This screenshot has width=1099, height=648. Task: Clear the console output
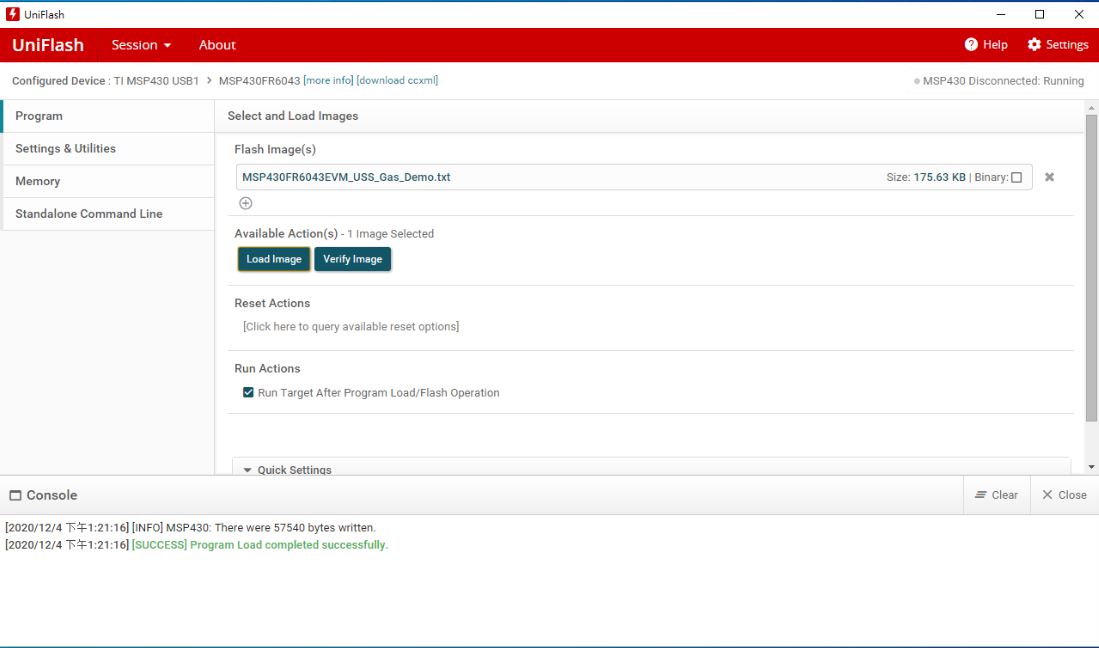[x=997, y=495]
